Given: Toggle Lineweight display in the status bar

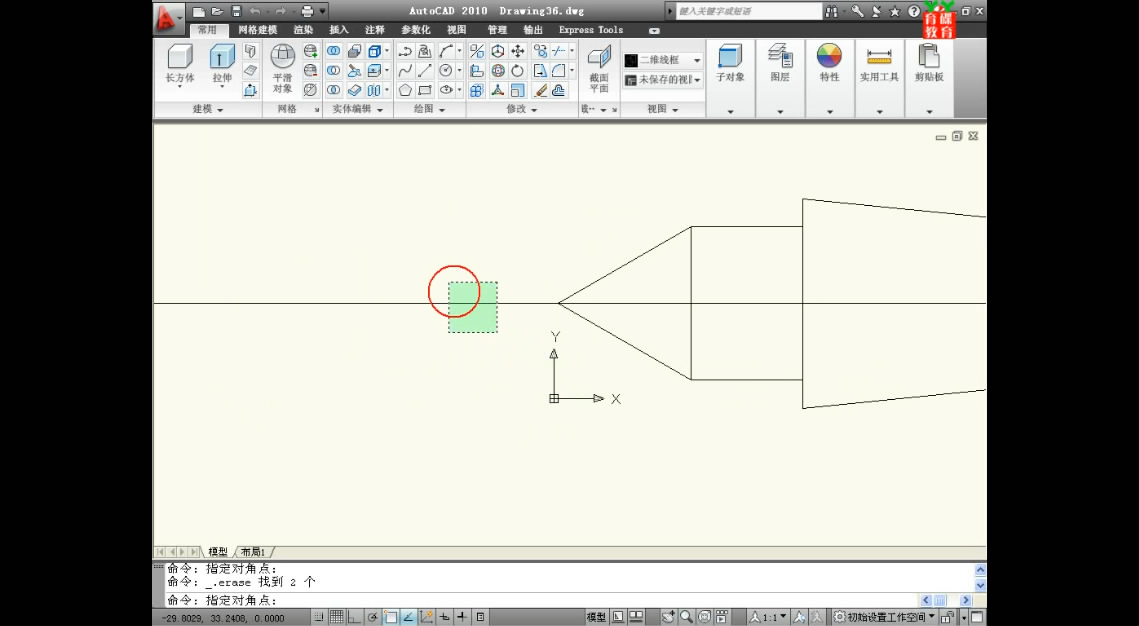Looking at the screenshot, I should 462,617.
